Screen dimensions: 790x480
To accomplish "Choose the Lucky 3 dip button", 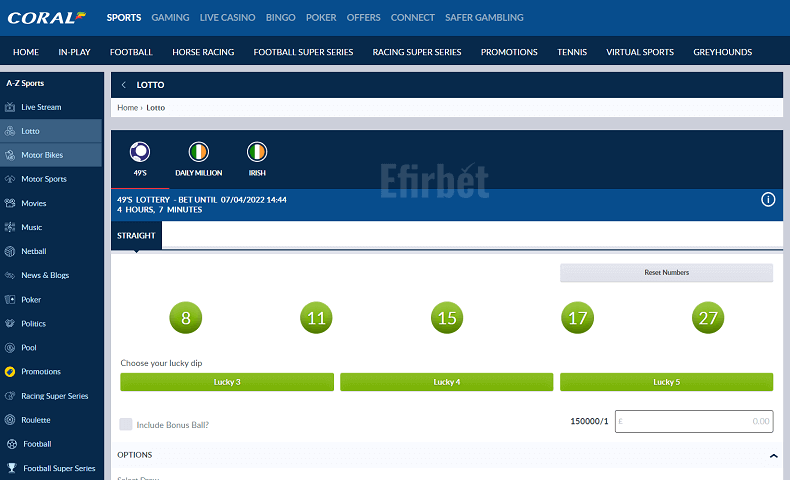I will point(227,382).
